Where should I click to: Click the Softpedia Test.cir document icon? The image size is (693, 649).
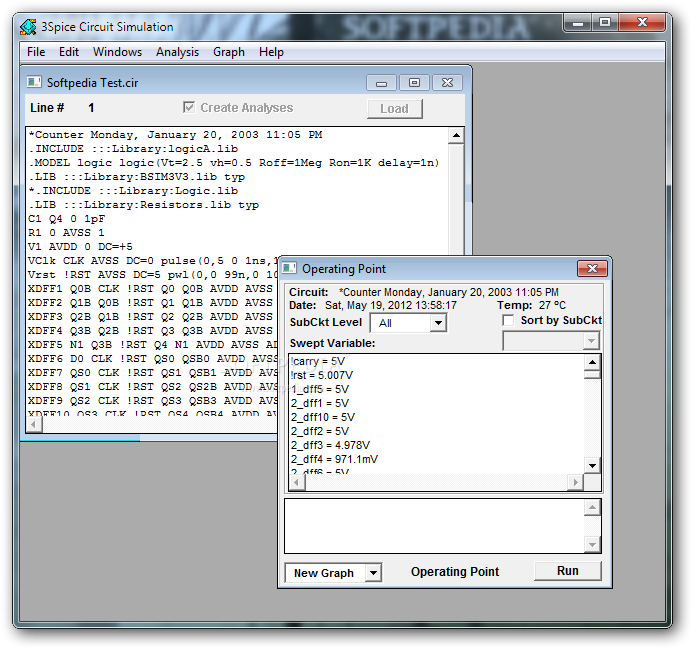pyautogui.click(x=34, y=82)
